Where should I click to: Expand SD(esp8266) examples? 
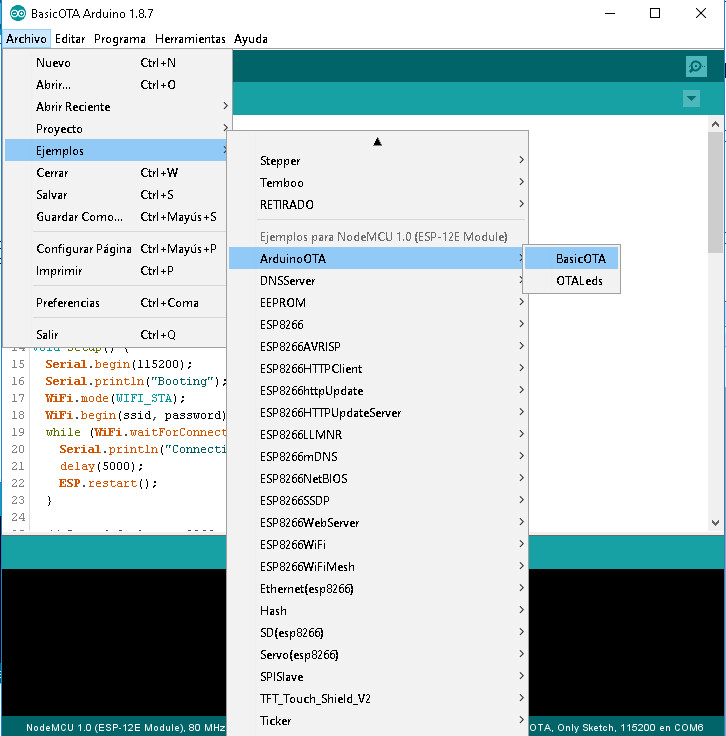(x=377, y=633)
